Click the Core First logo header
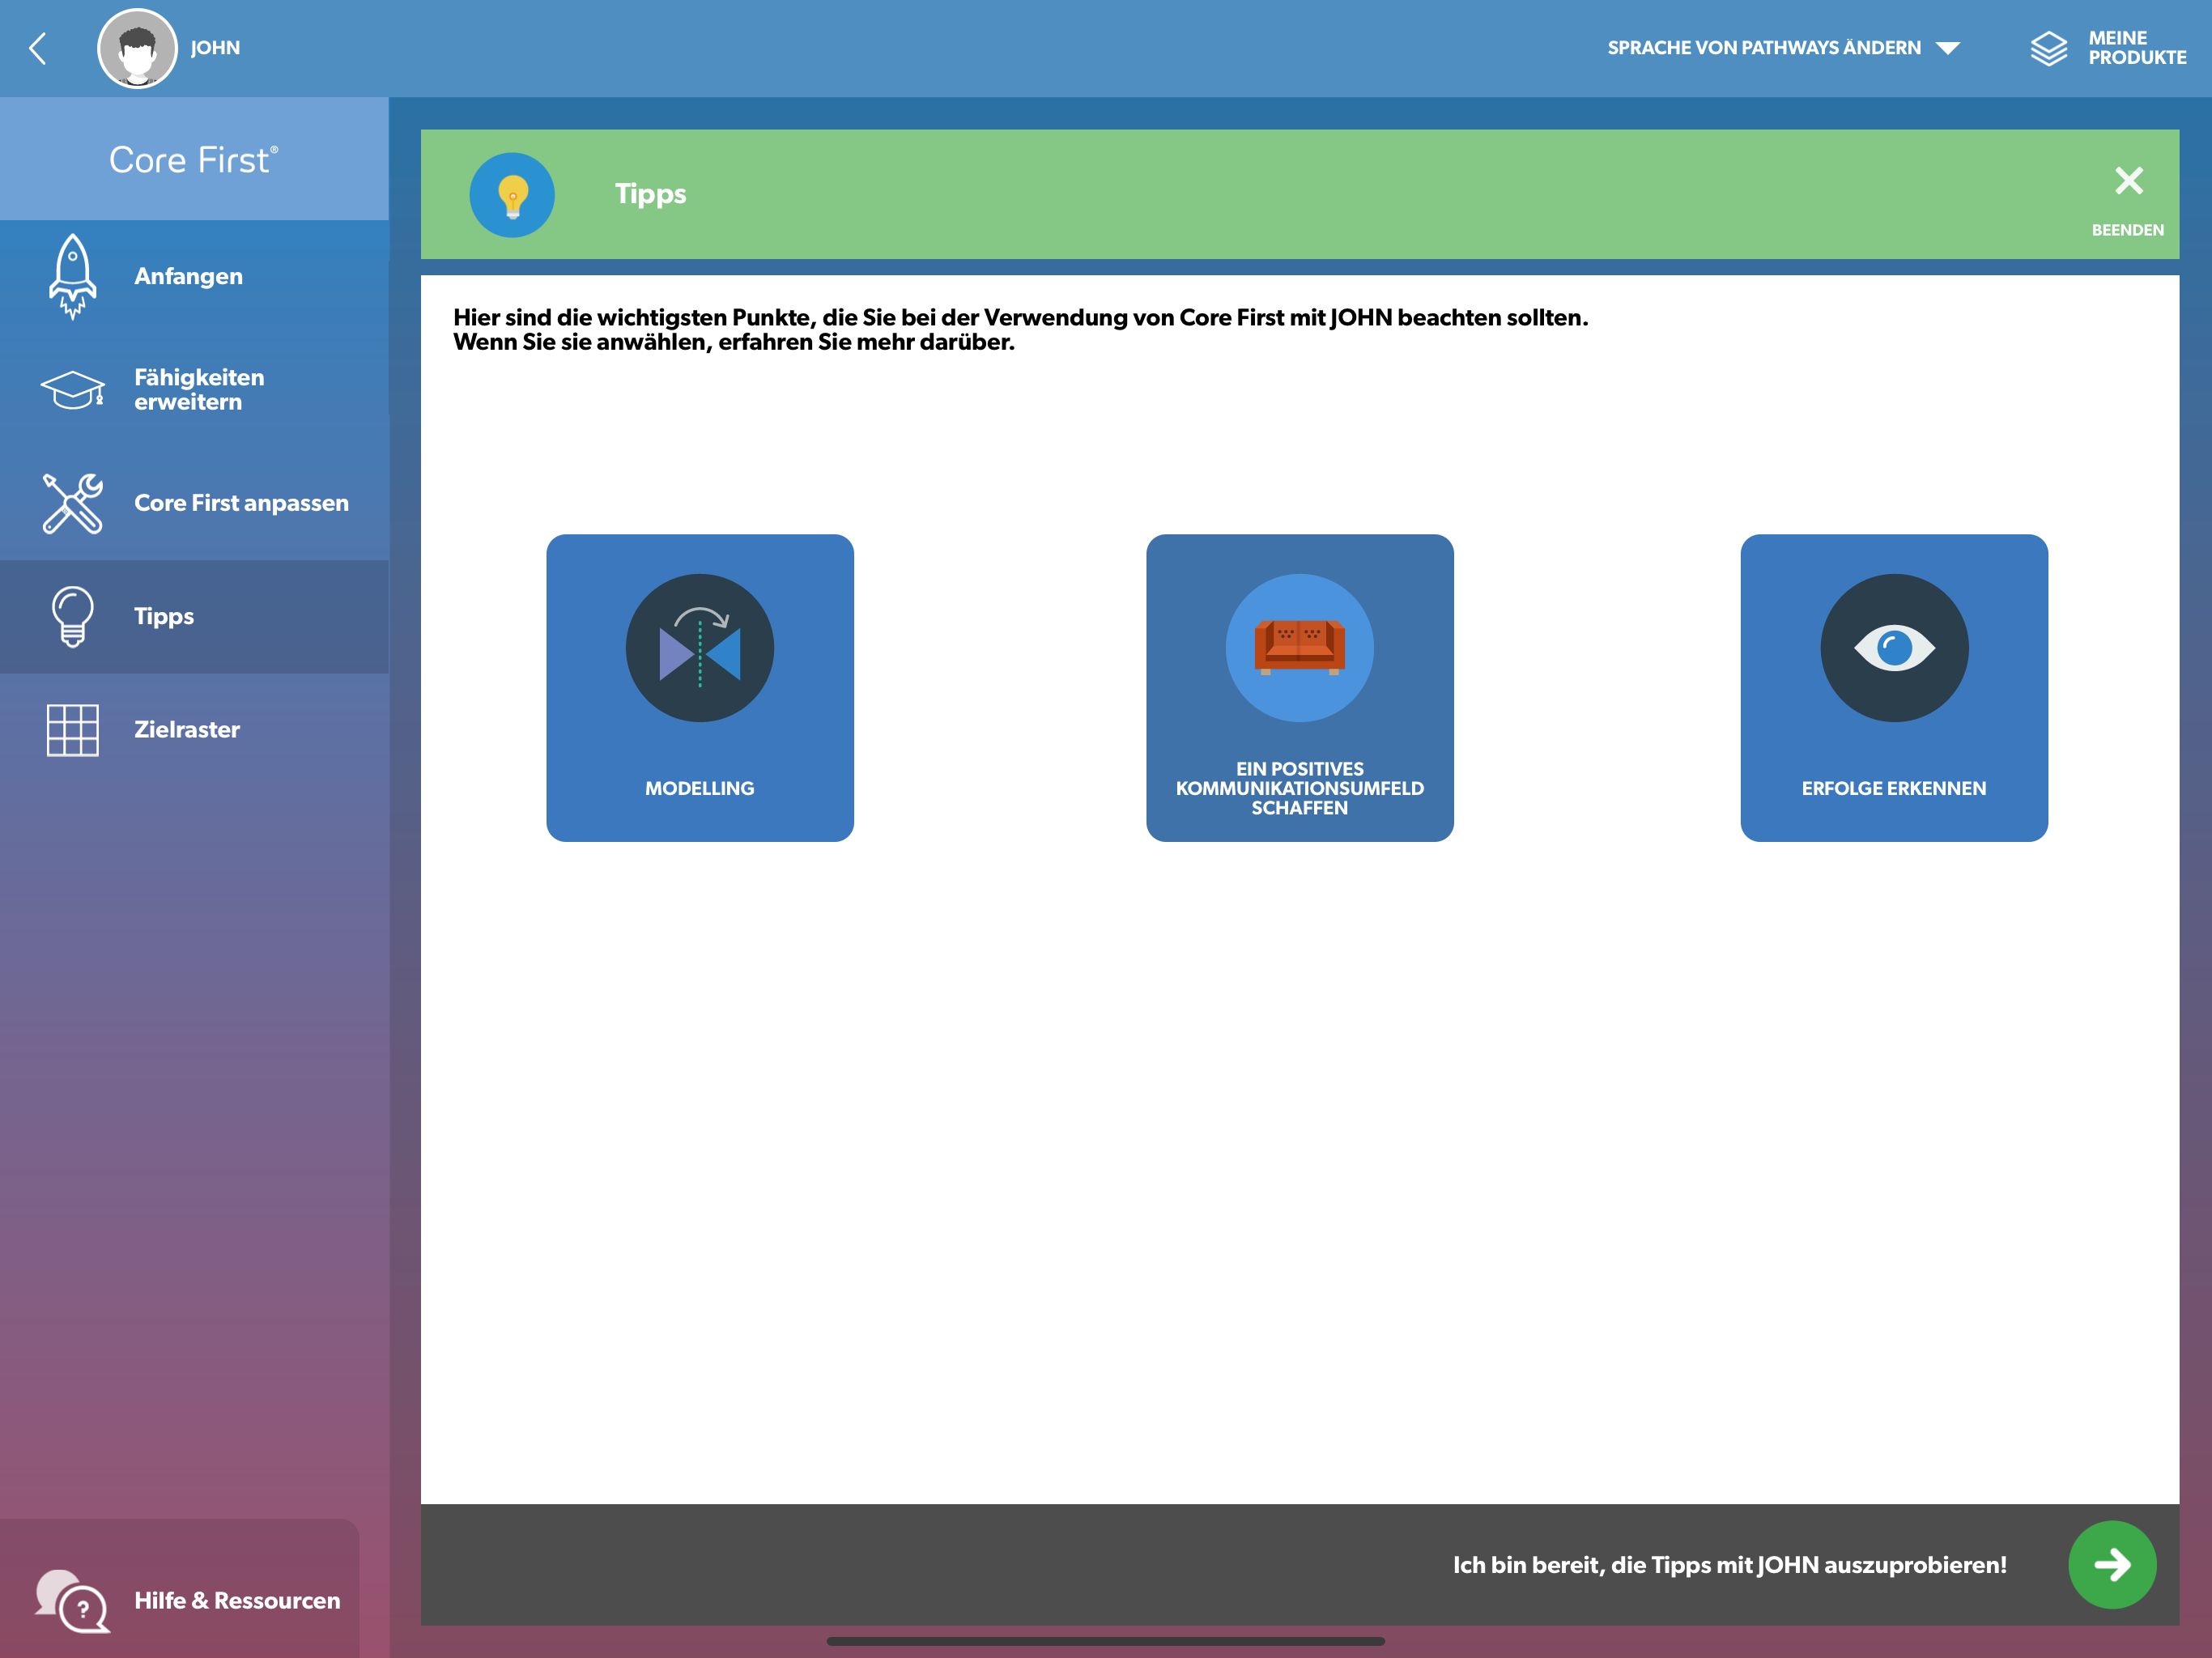 pos(194,159)
